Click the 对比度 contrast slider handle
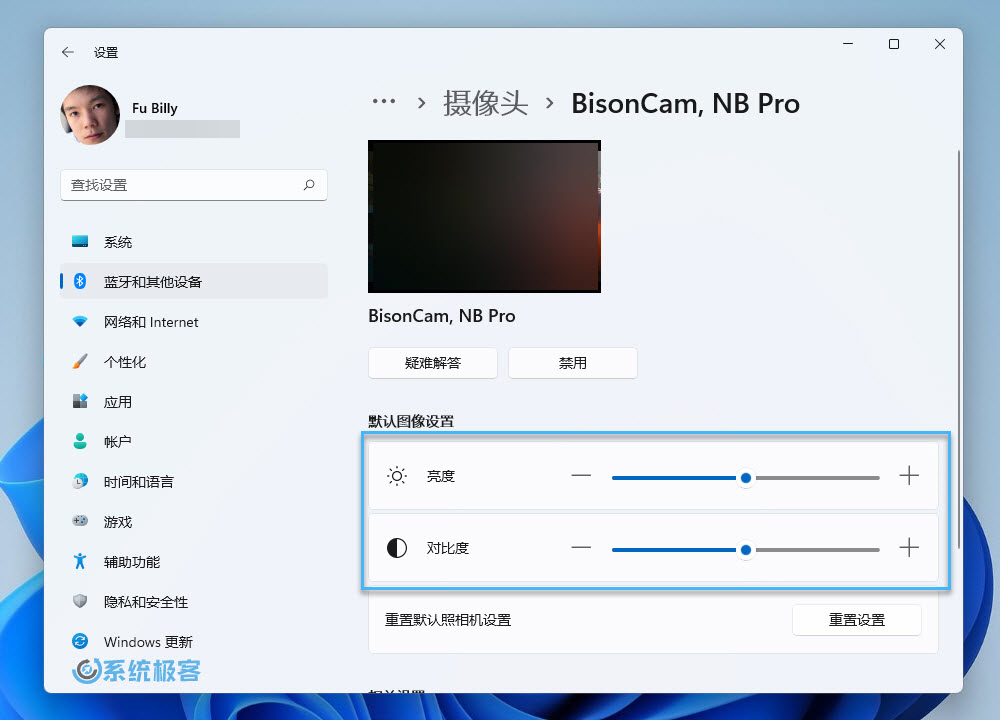Image resolution: width=1000 pixels, height=720 pixels. (x=746, y=550)
